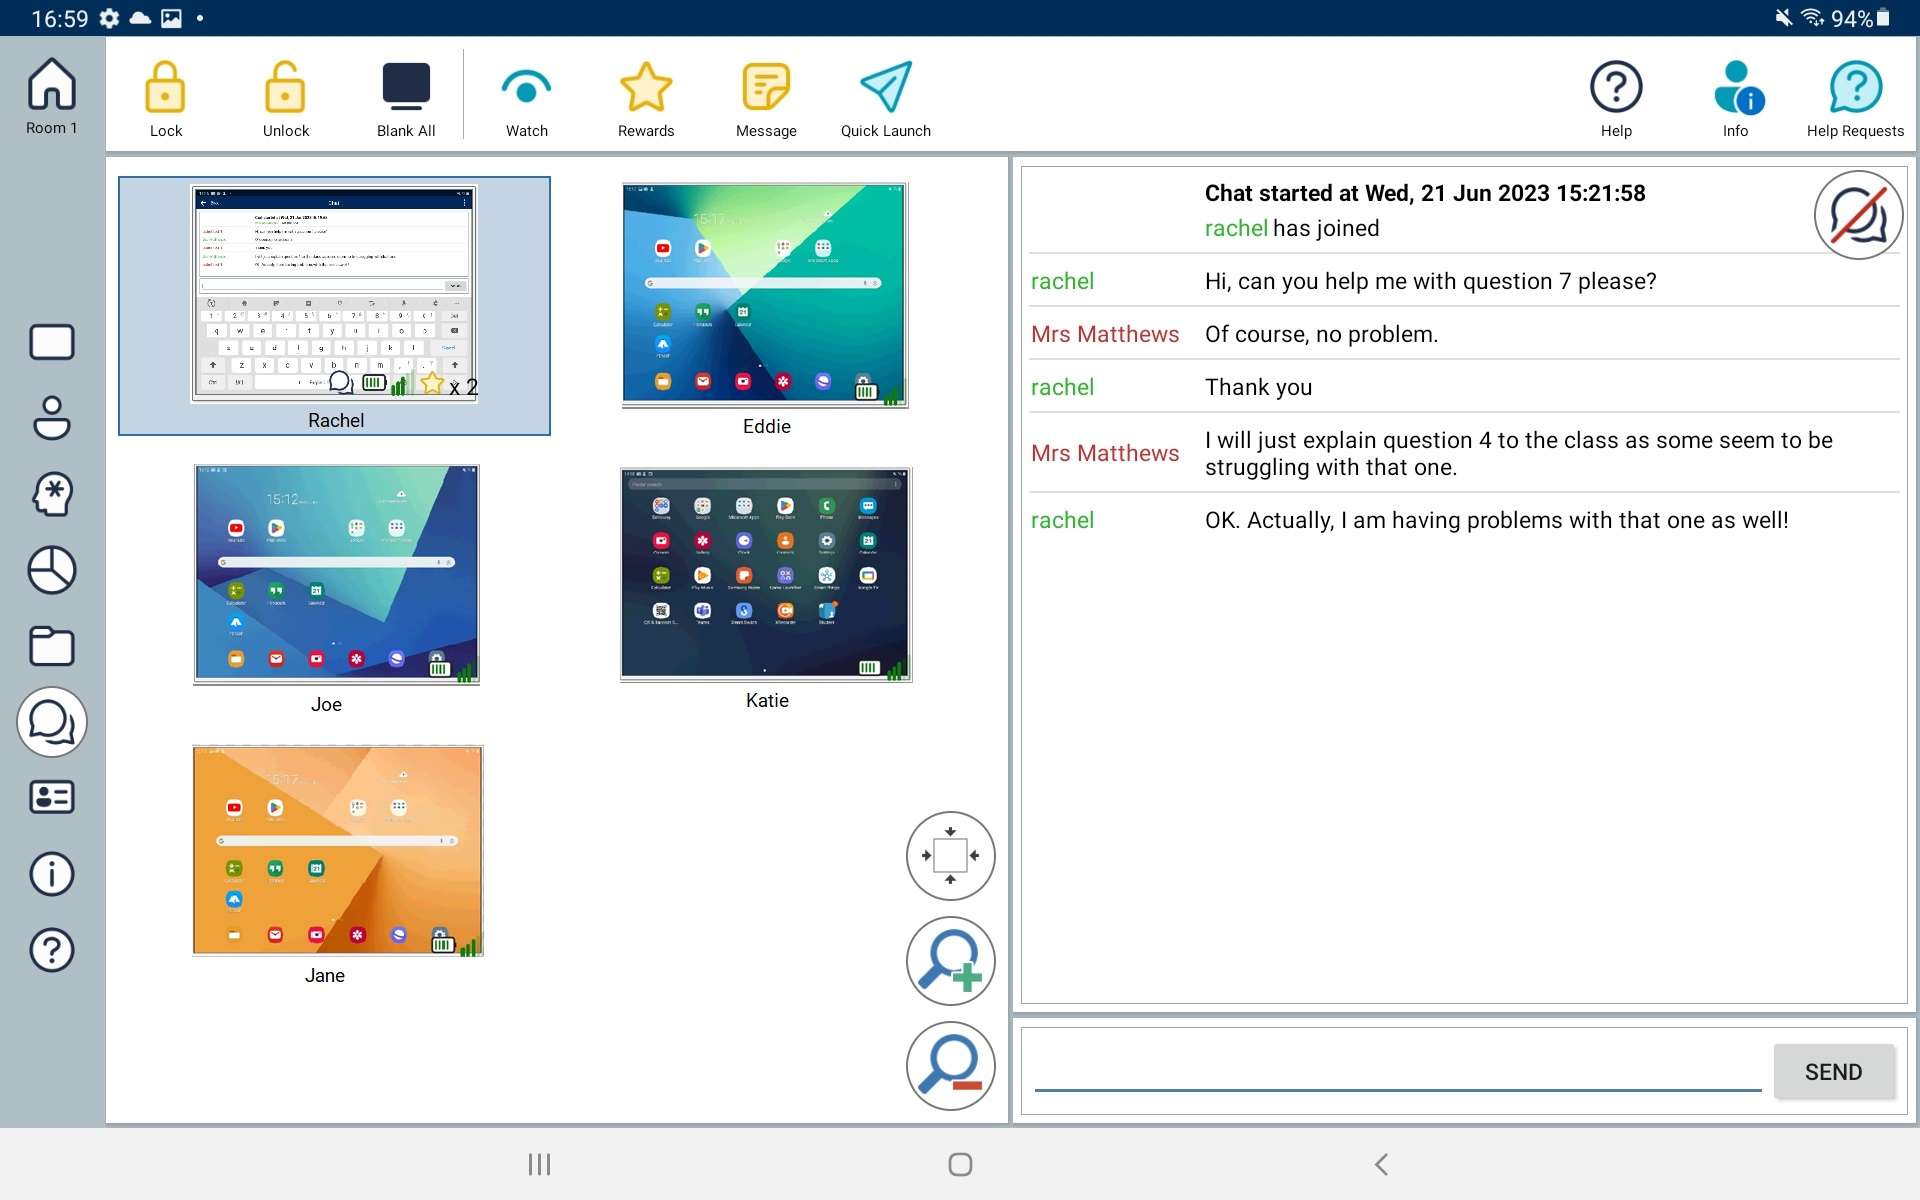
Task: Toggle the disable chat crossed-bubble icon
Action: (x=1857, y=215)
